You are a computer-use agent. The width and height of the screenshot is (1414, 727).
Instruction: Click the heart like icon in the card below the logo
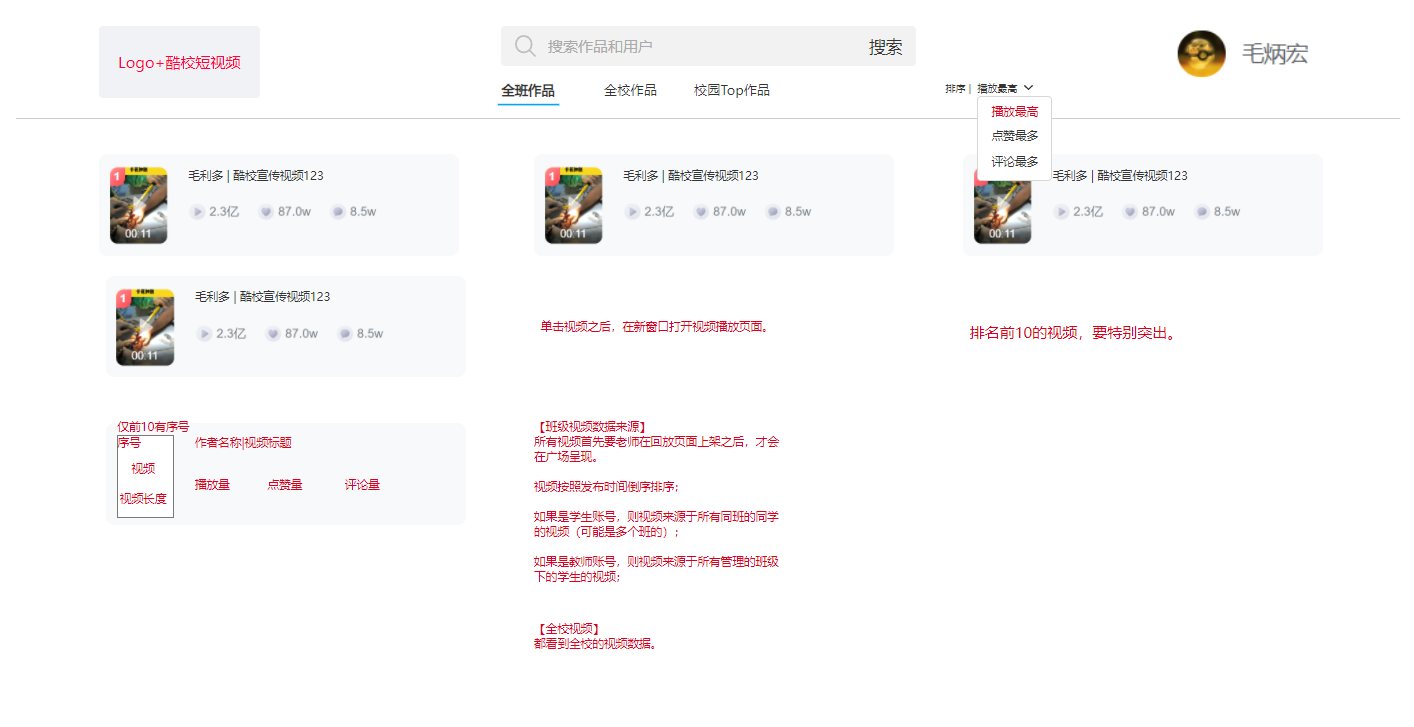(266, 212)
